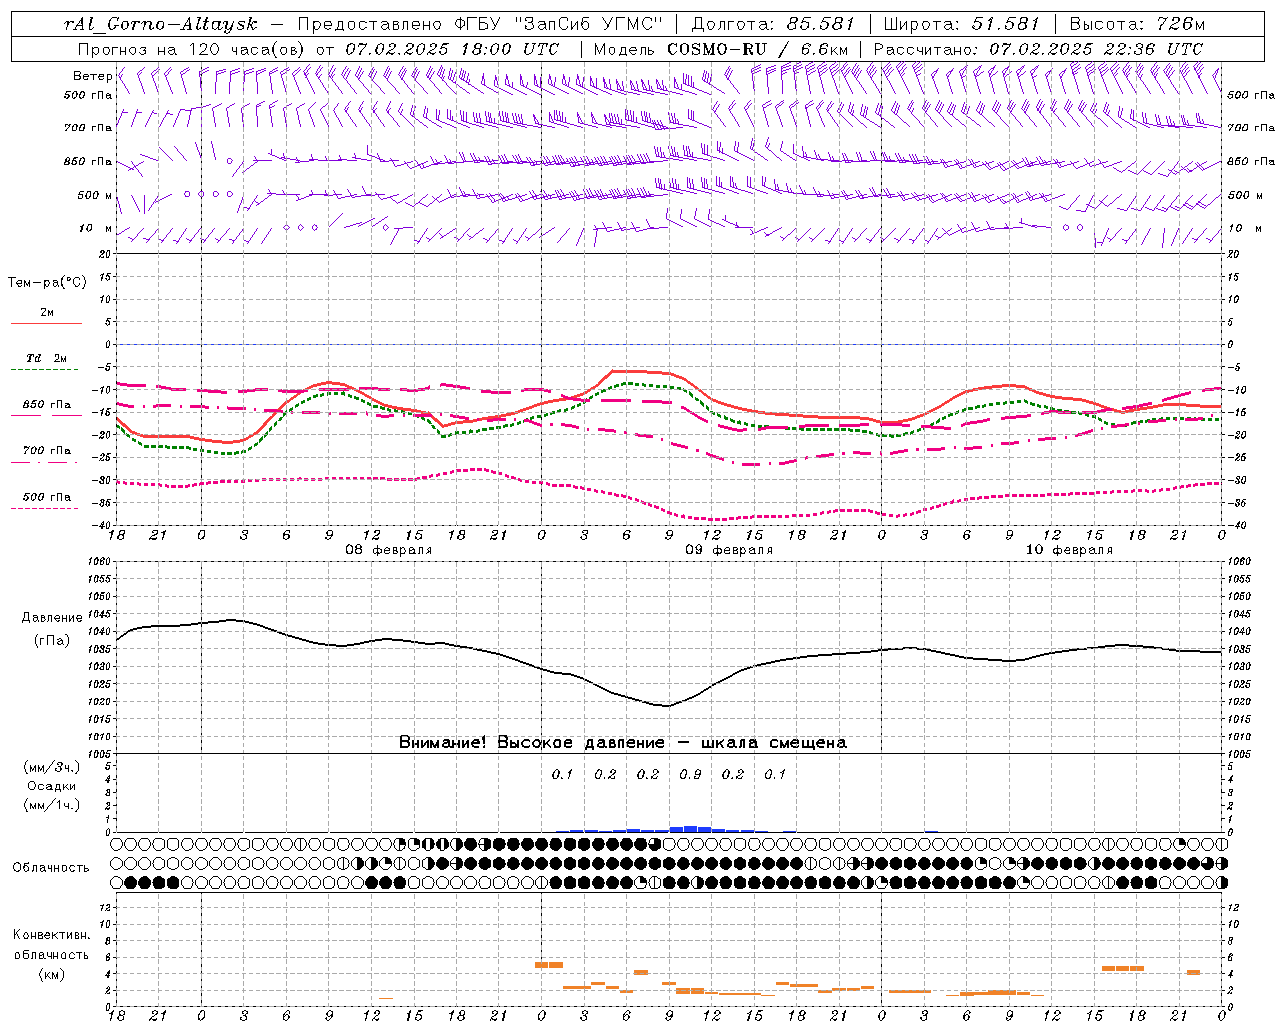The width and height of the screenshot is (1280, 1024).
Task: Click the date label 10 февраля
Action: (1069, 550)
